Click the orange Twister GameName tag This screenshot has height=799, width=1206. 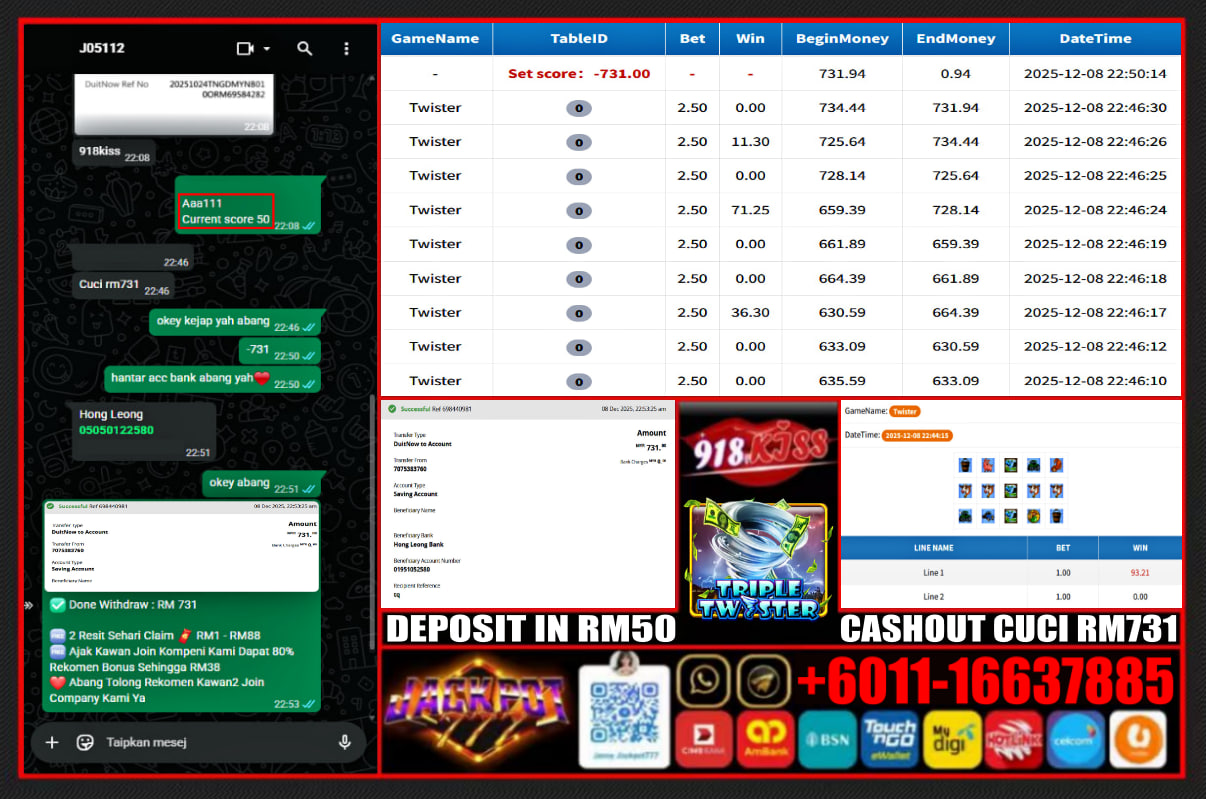[x=904, y=411]
